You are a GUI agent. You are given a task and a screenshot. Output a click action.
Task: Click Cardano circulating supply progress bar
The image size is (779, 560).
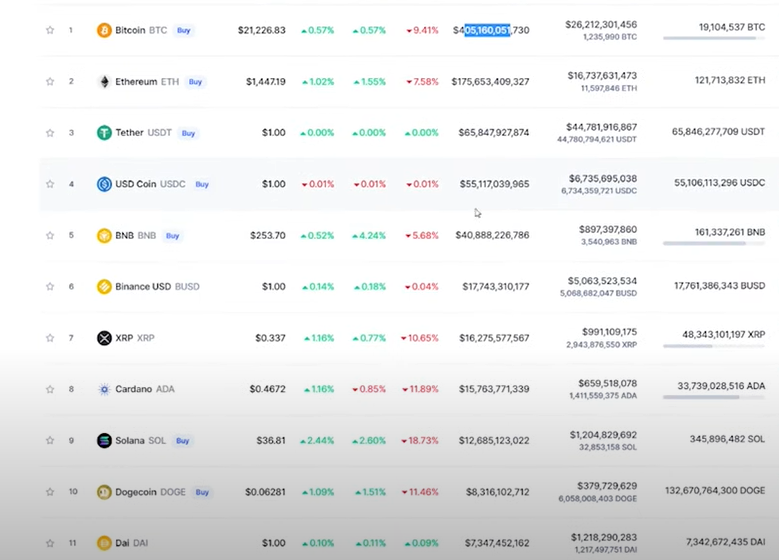[x=714, y=397]
